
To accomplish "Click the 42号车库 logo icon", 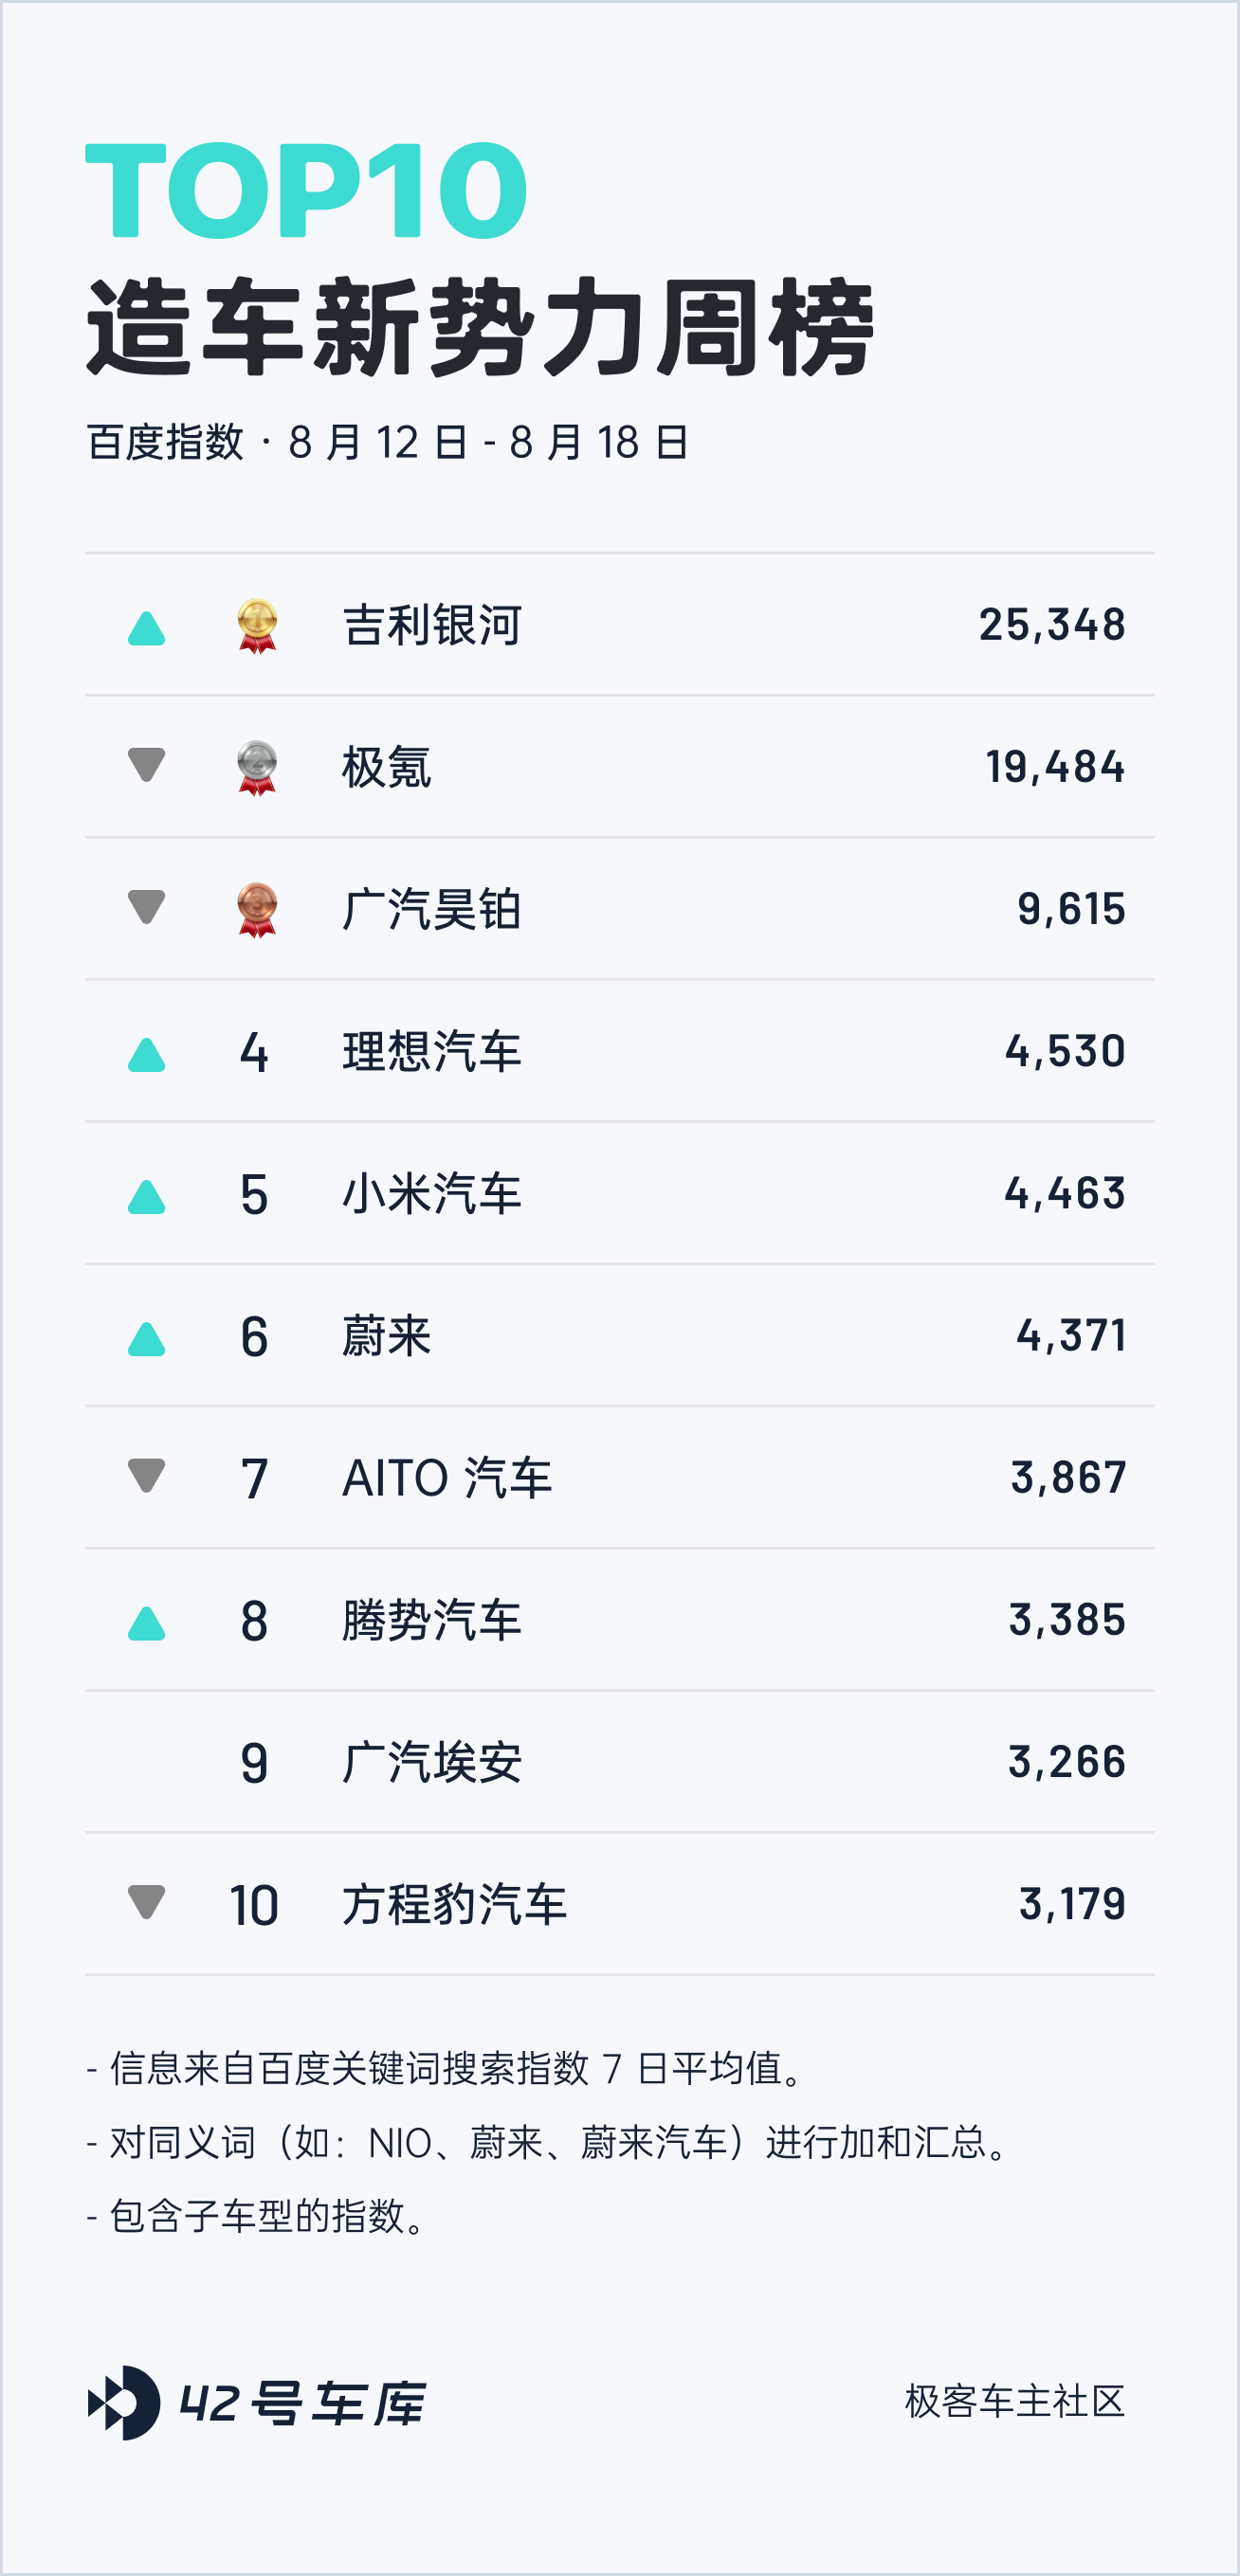I will [x=124, y=2402].
